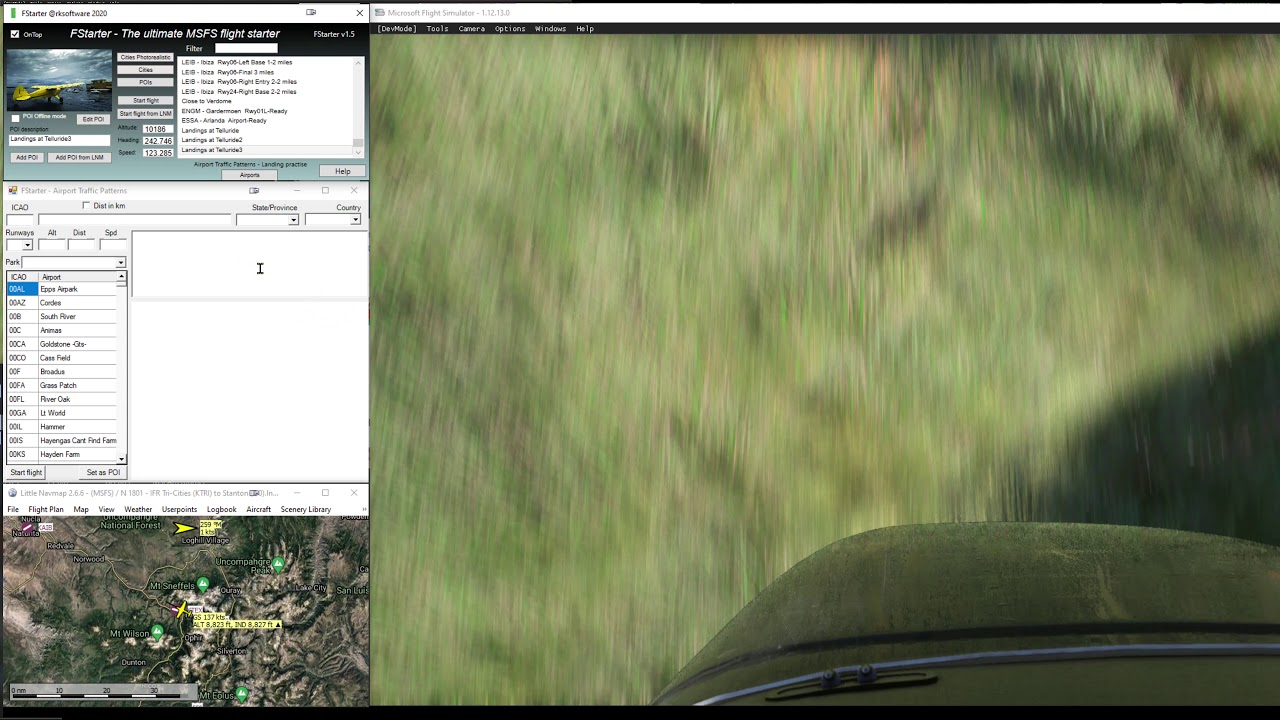Click the ICAO search field
The height and width of the screenshot is (720, 1280).
coord(20,220)
